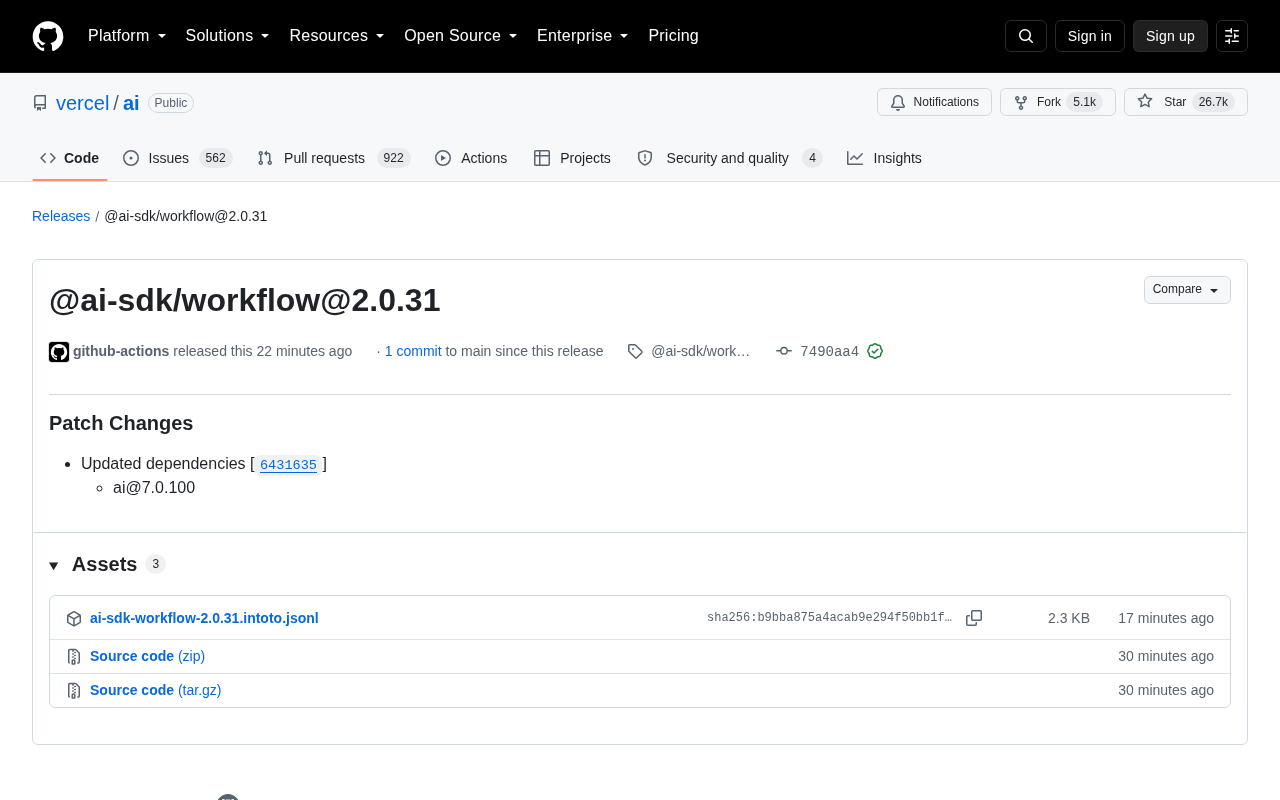Open the @ai-sdk/work… tag link
The height and width of the screenshot is (800, 1280).
click(x=700, y=351)
